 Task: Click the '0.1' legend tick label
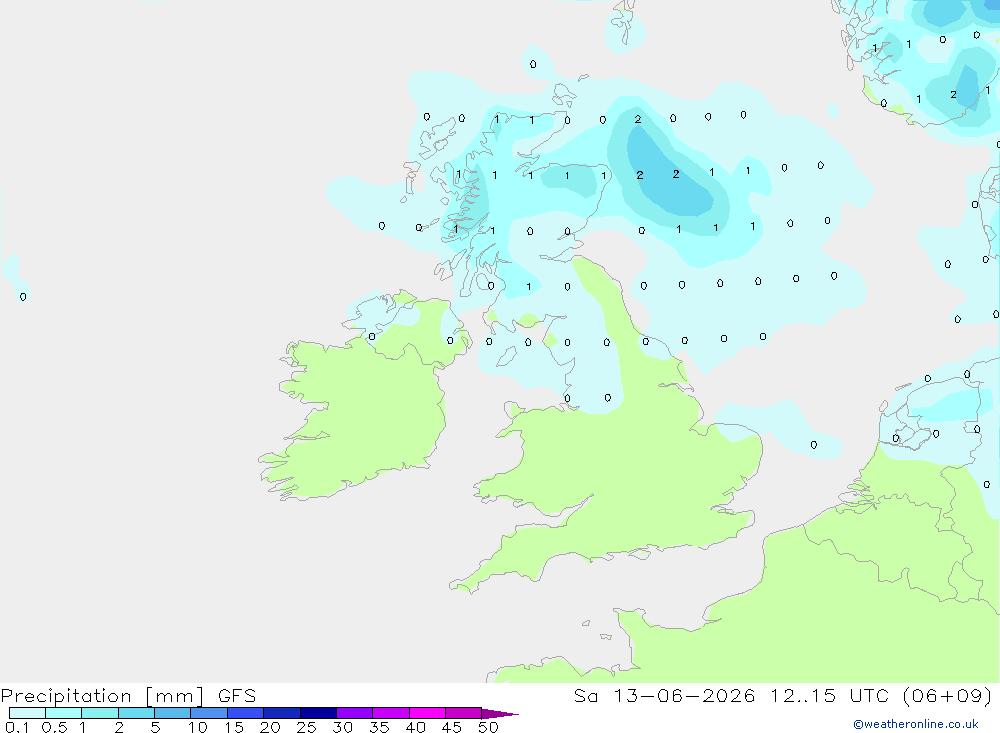click(x=17, y=727)
